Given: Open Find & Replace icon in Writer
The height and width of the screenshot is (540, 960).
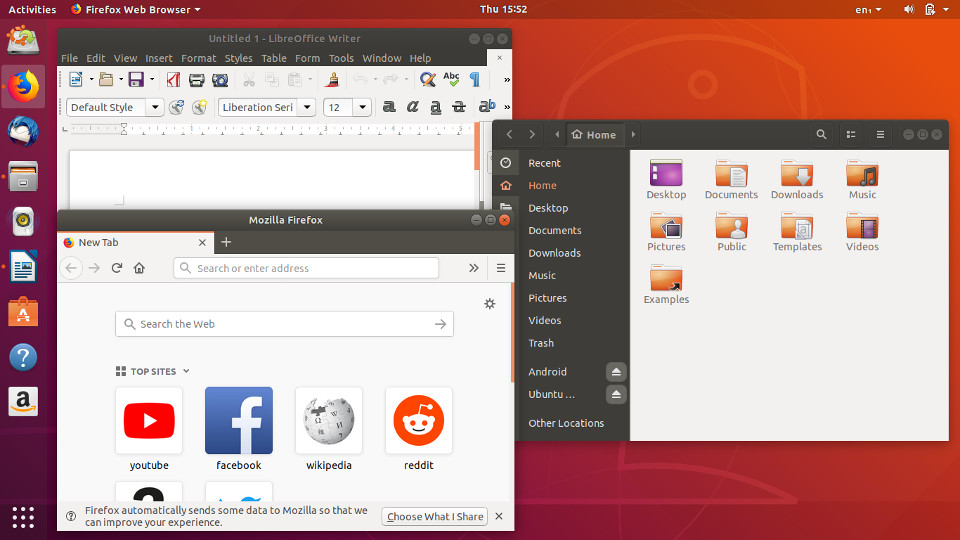Looking at the screenshot, I should (x=427, y=80).
